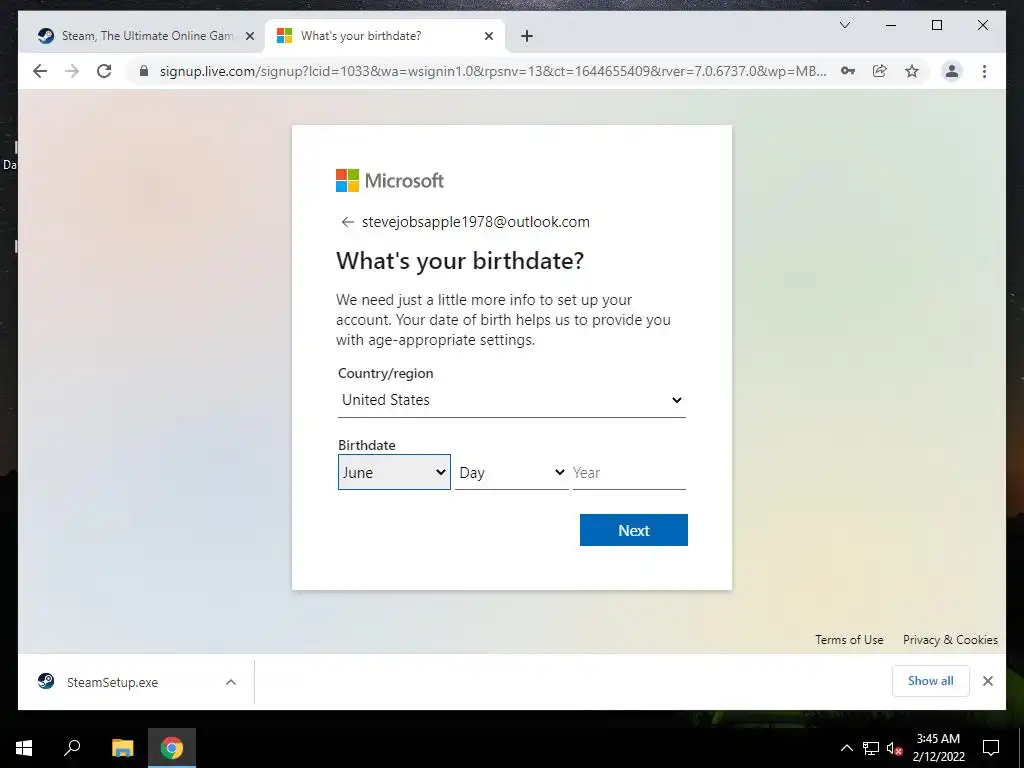Open a new tab with plus button
Screen dimensions: 1024x768
(527, 37)
